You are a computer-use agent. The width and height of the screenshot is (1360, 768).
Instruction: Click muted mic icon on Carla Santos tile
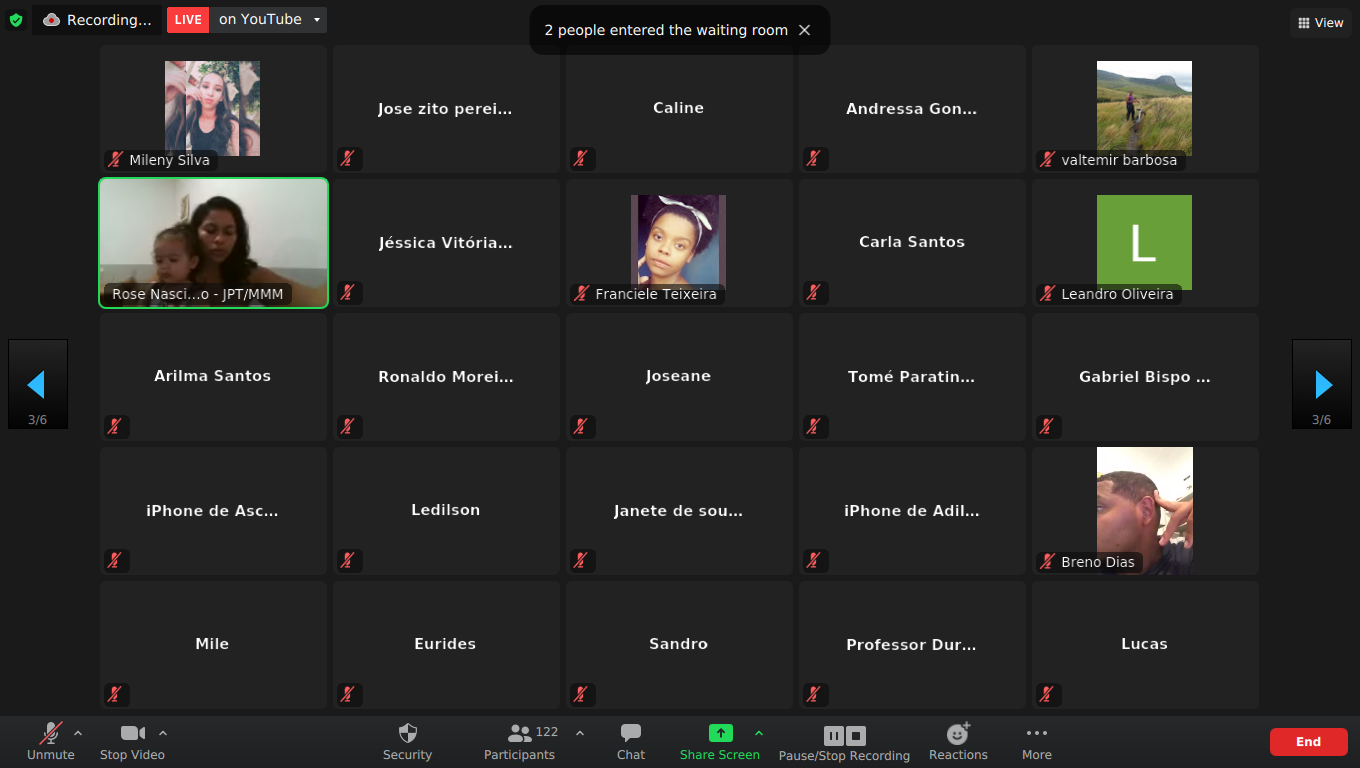814,293
